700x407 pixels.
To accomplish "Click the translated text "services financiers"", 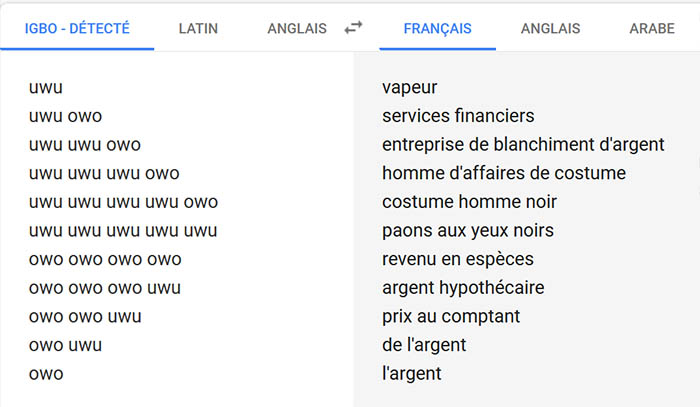I will click(458, 116).
